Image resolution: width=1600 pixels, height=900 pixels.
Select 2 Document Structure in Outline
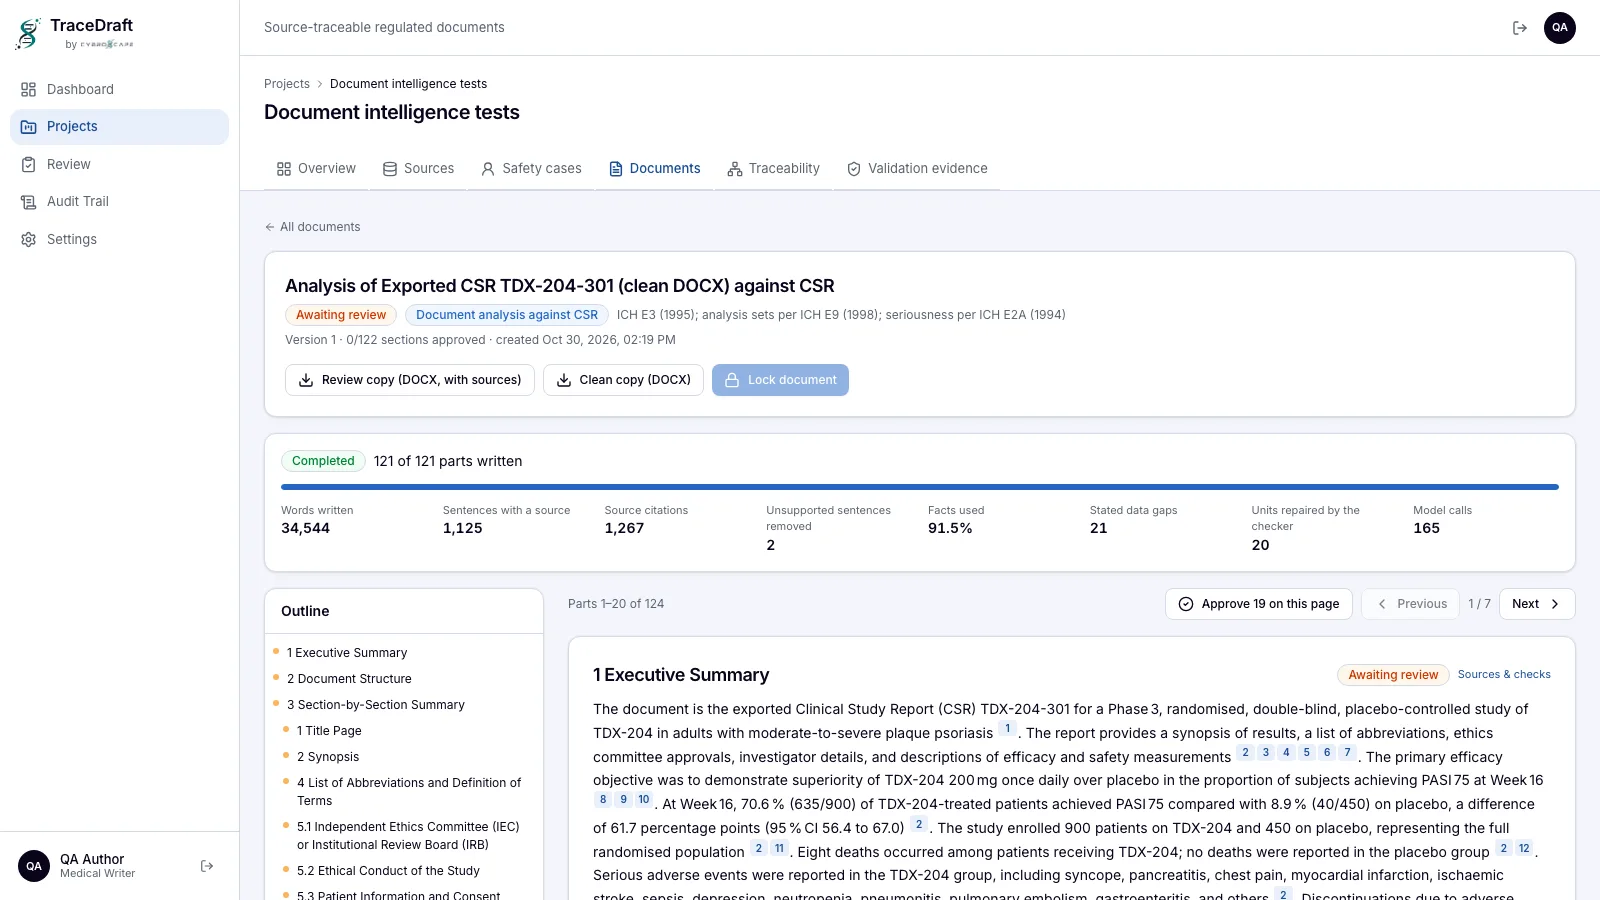[x=349, y=679]
